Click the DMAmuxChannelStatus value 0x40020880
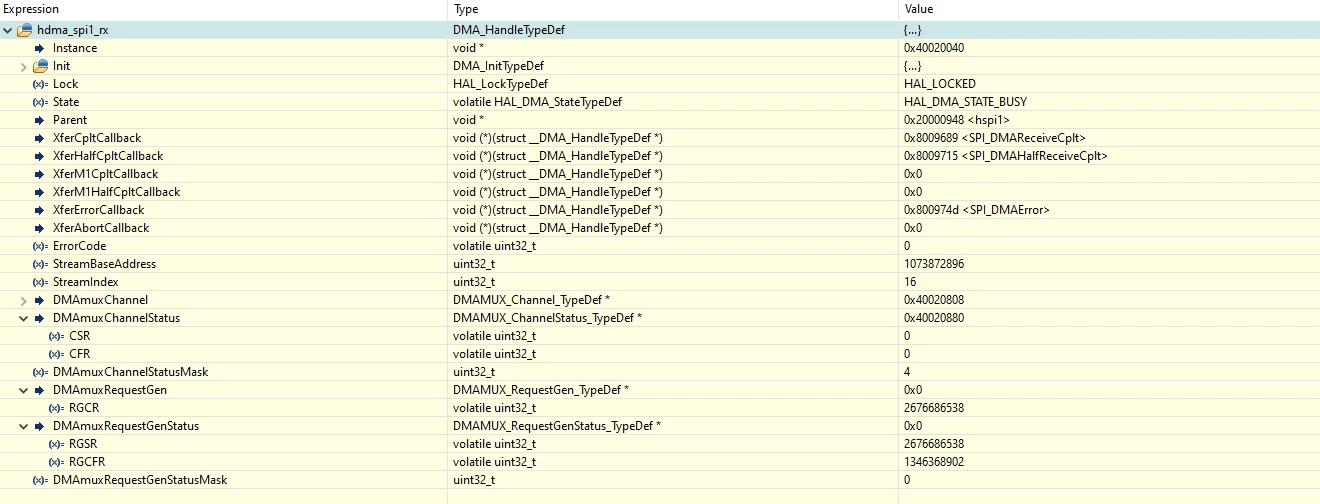This screenshot has height=504, width=1320. click(x=934, y=318)
